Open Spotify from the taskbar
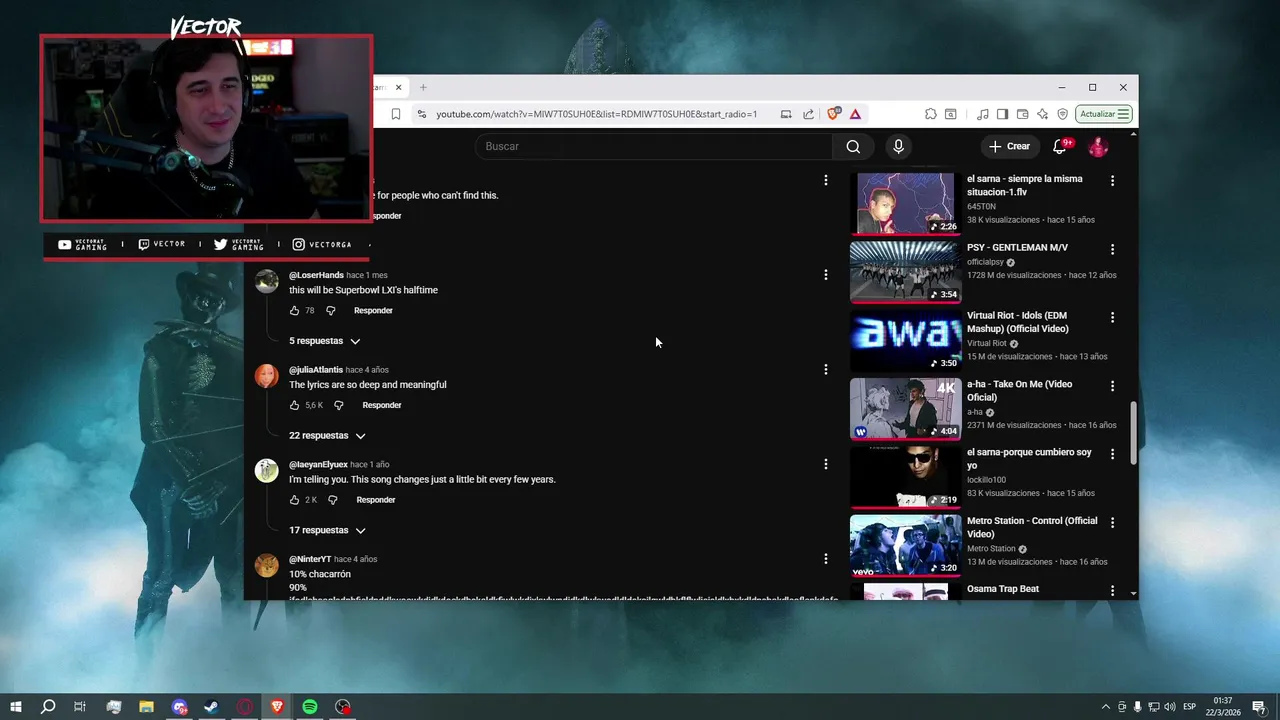This screenshot has height=720, width=1280. click(310, 707)
